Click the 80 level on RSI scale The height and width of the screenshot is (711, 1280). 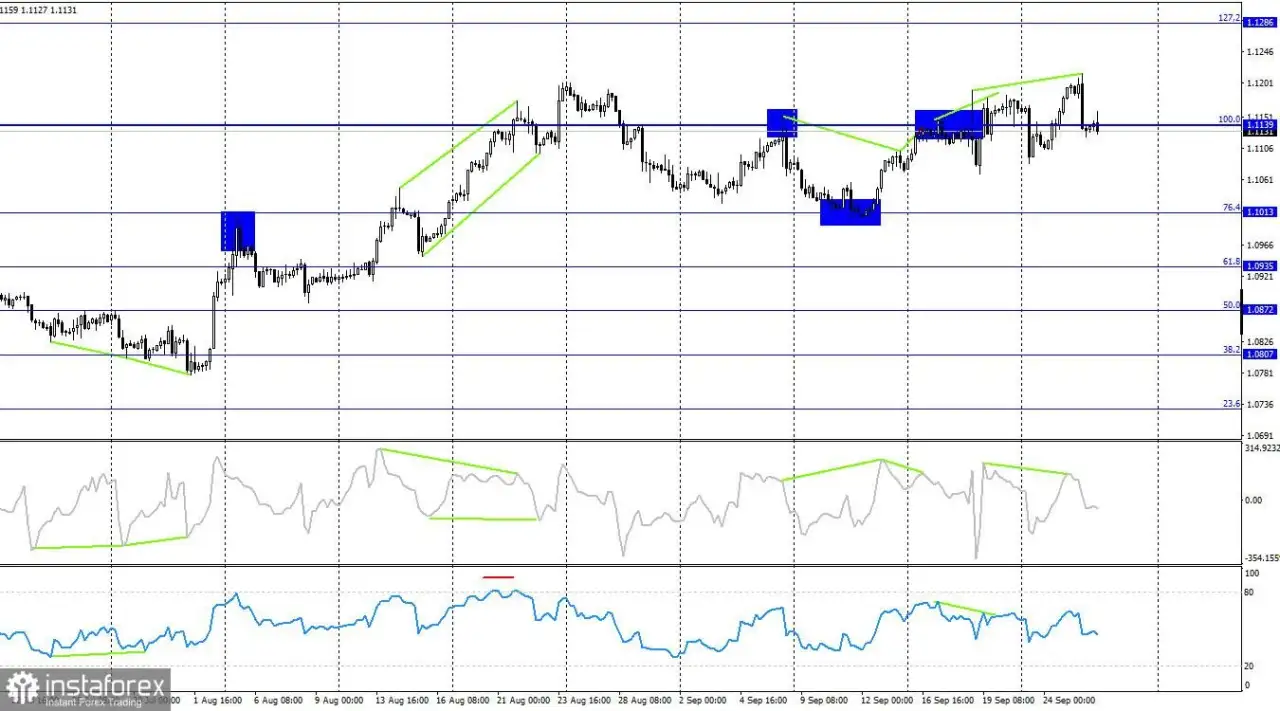pos(1249,593)
